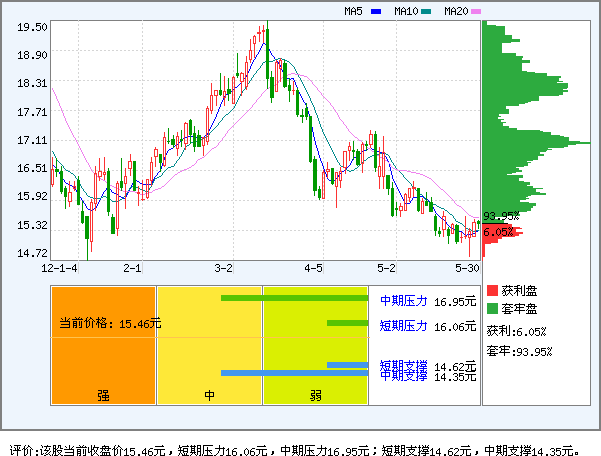Click the green 套牢盘 legend square
The width and height of the screenshot is (601, 456).
point(491,309)
